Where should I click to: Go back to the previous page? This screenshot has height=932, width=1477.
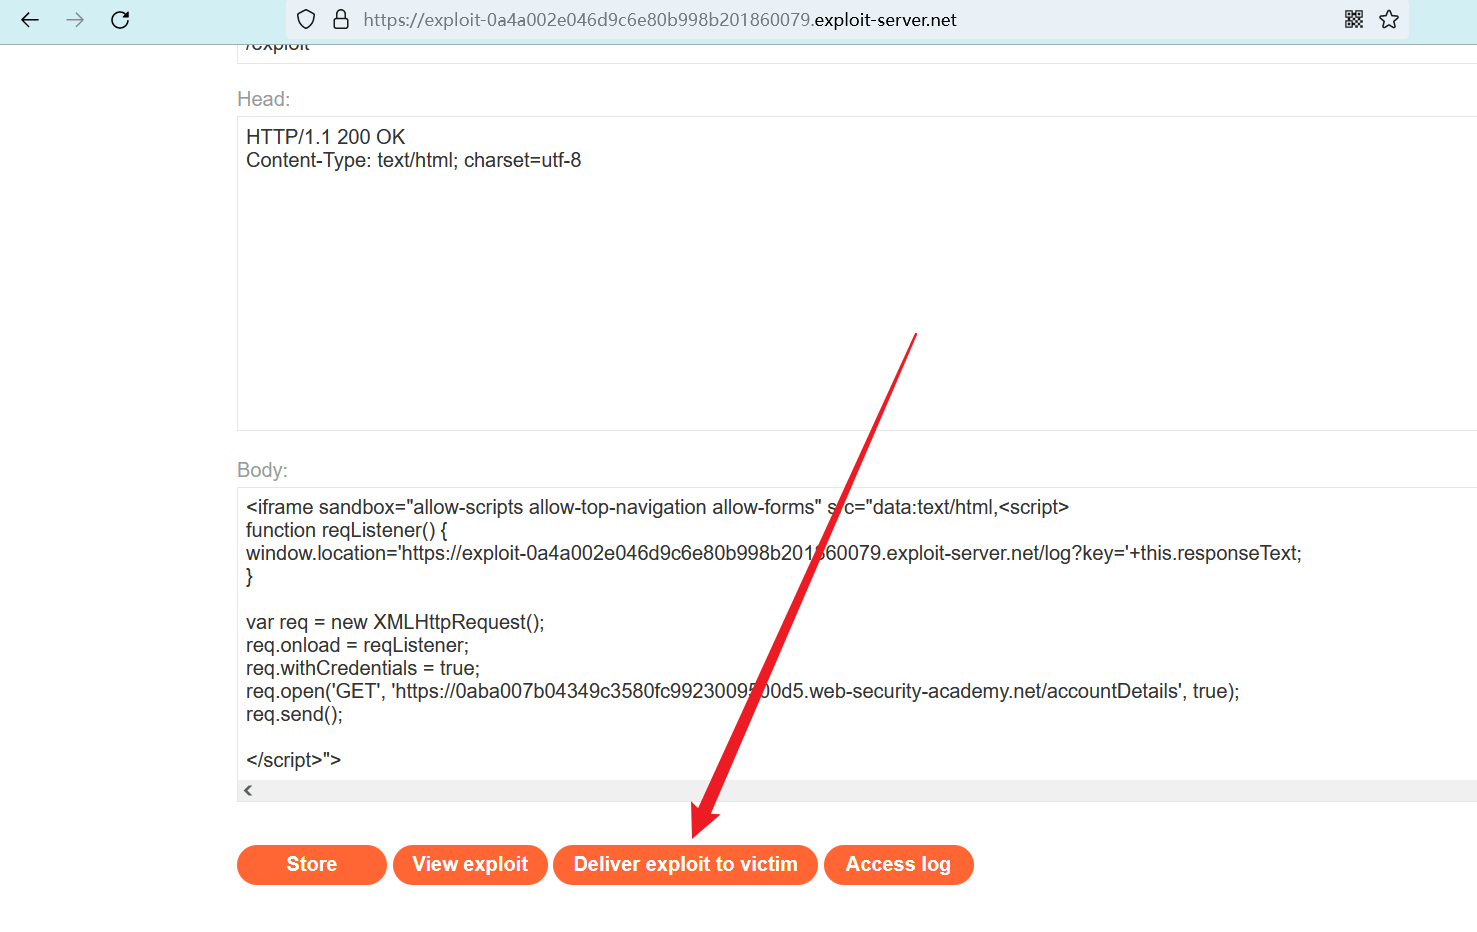point(30,19)
